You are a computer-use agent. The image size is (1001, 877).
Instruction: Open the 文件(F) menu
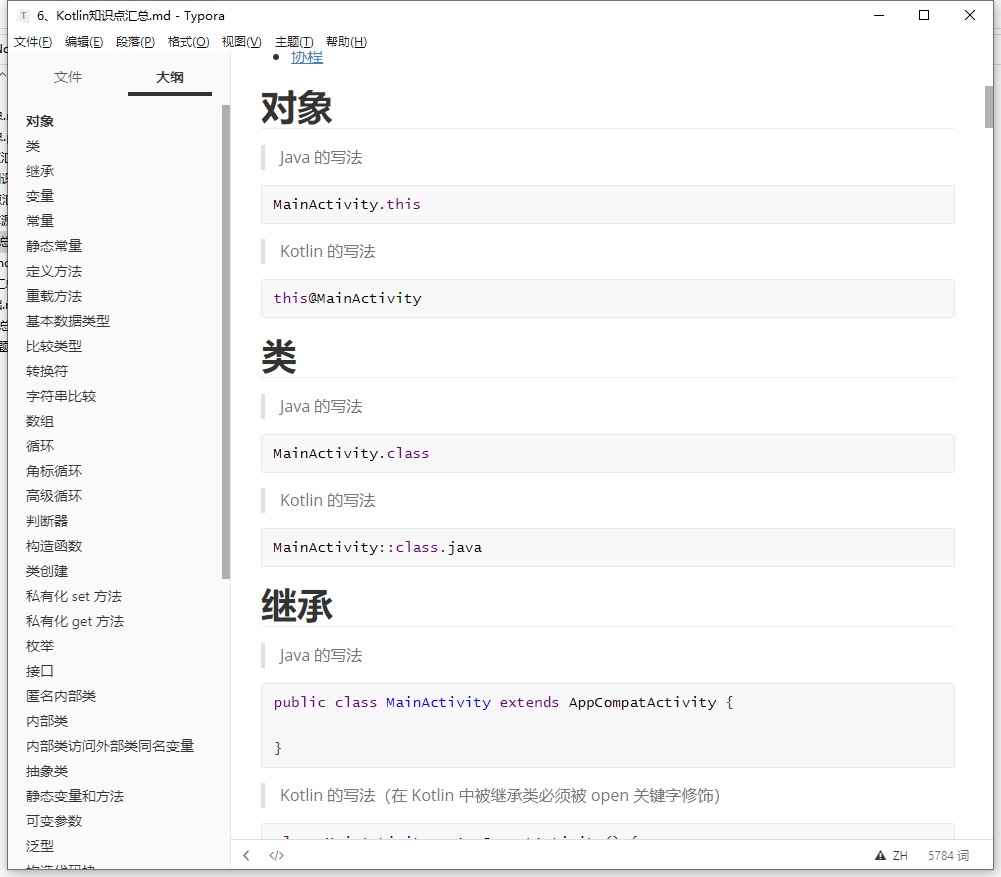(33, 41)
